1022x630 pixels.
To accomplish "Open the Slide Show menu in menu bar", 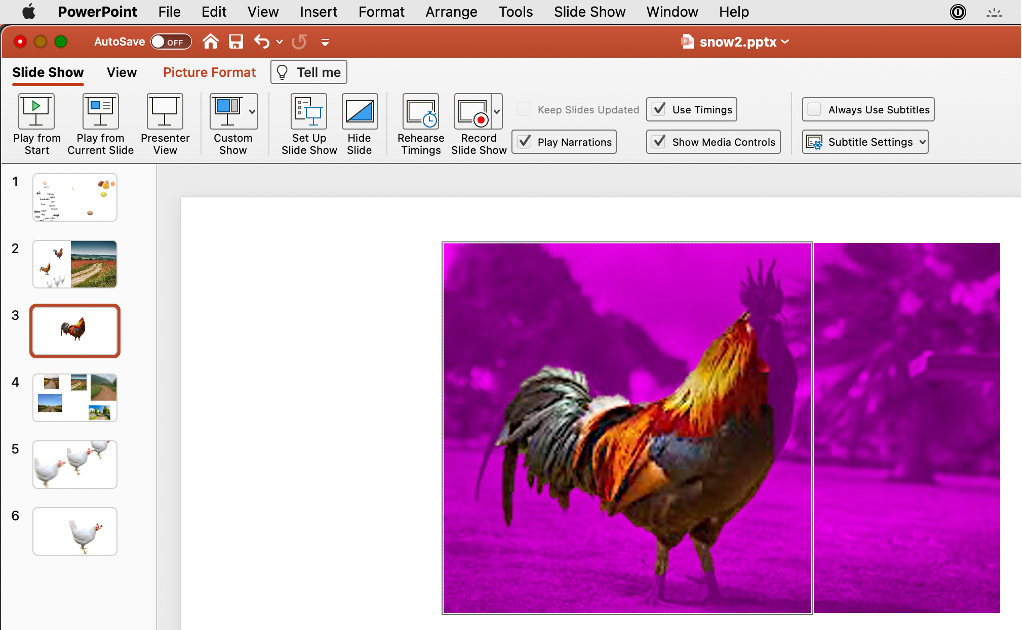I will tap(590, 12).
